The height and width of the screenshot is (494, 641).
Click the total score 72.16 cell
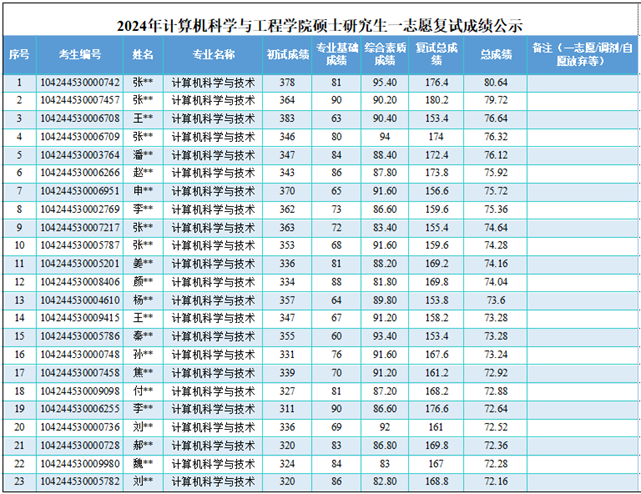[495, 481]
